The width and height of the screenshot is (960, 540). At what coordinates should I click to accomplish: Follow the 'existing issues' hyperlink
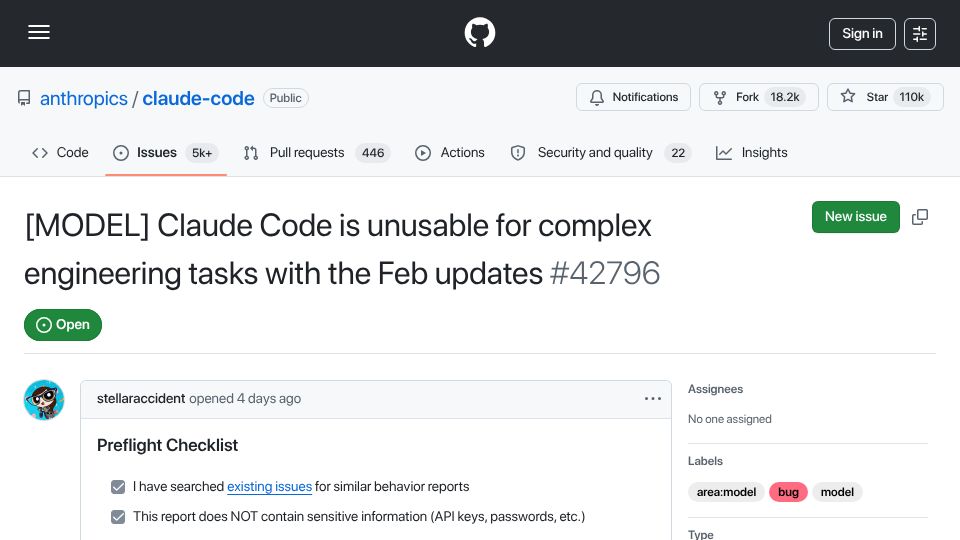269,487
